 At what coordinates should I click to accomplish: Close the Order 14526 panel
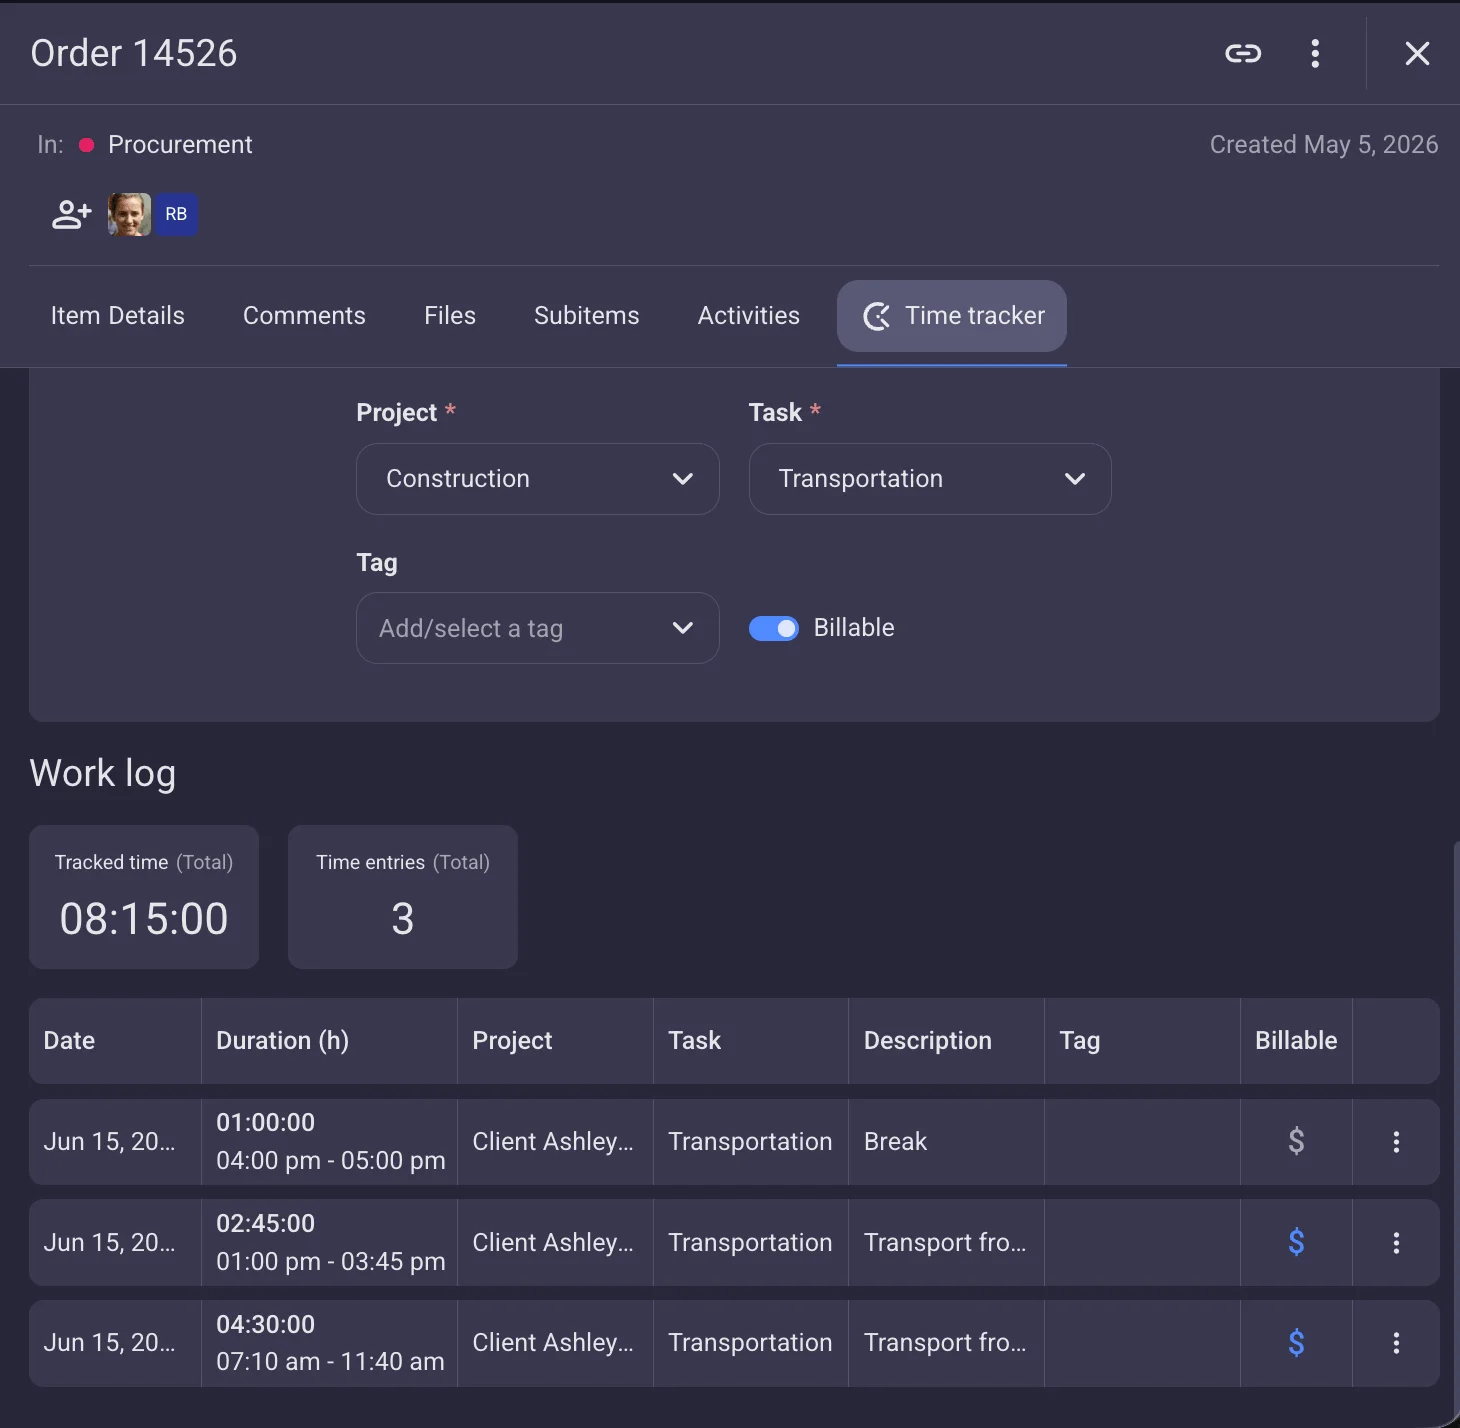1417,53
